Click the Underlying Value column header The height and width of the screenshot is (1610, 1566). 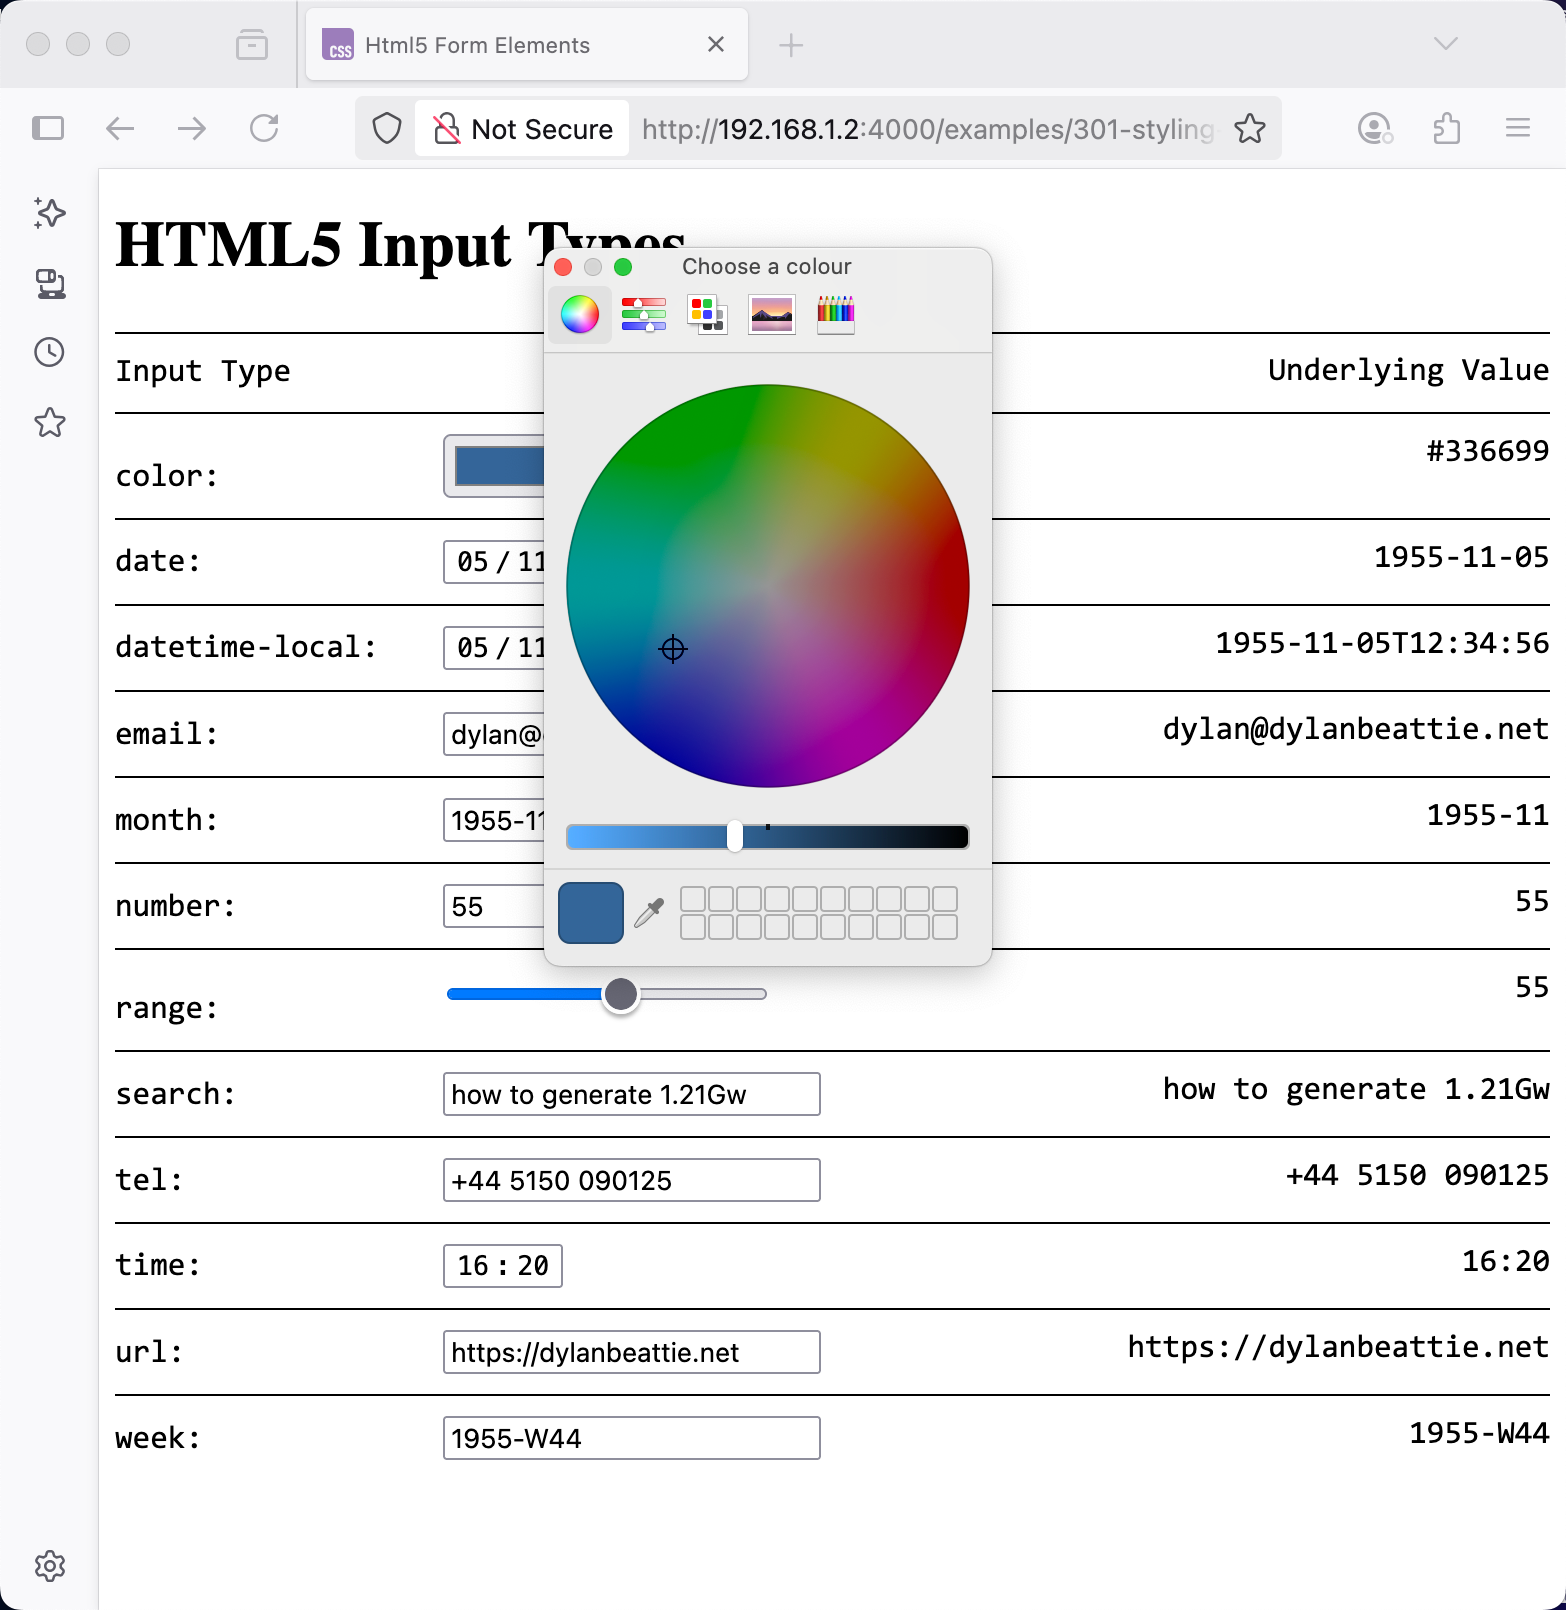coord(1409,370)
